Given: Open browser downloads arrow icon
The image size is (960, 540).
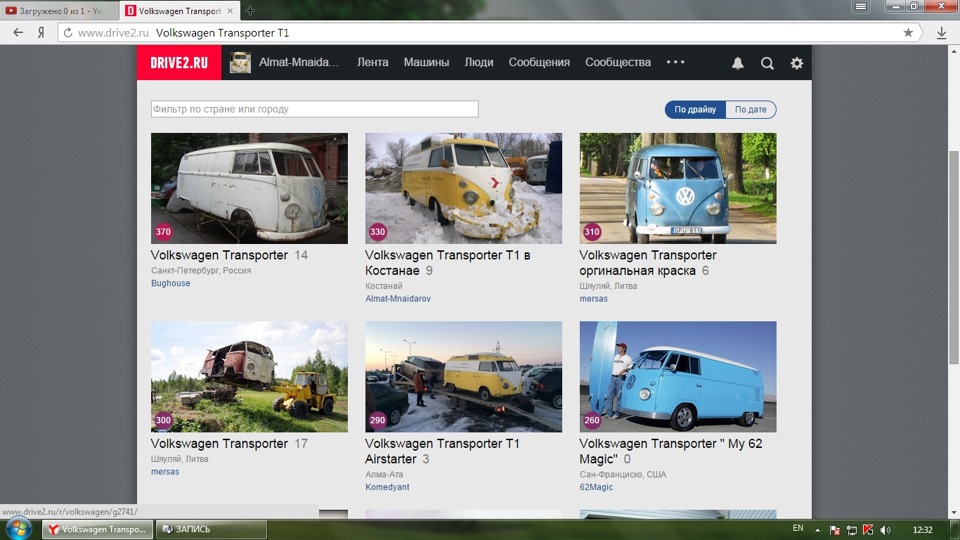Looking at the screenshot, I should click(x=942, y=32).
